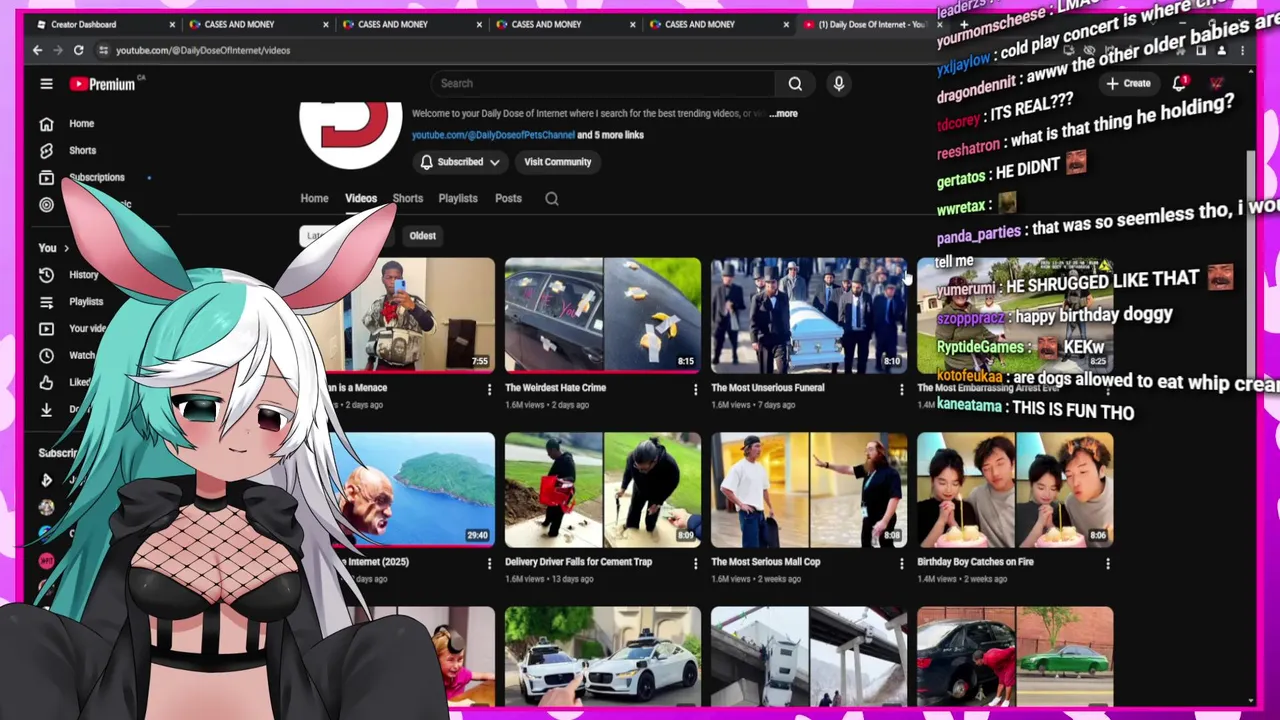Click the browser address bar URL
Screen dimensions: 1280x720
pyautogui.click(x=203, y=50)
